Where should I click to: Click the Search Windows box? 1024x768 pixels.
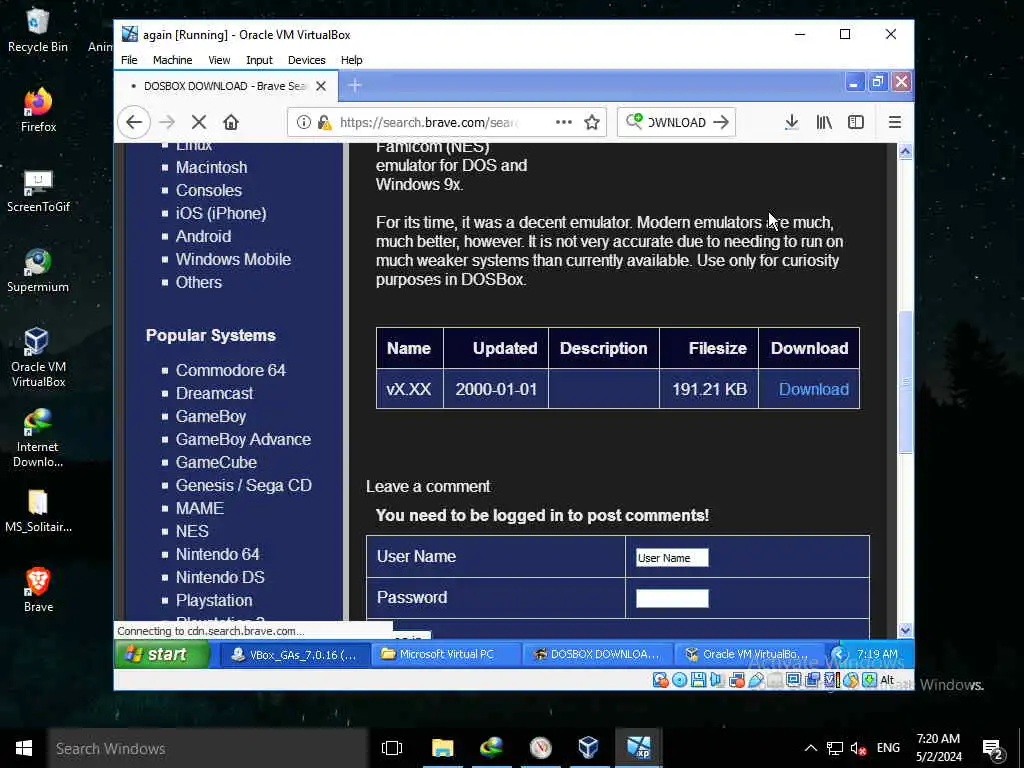click(208, 748)
